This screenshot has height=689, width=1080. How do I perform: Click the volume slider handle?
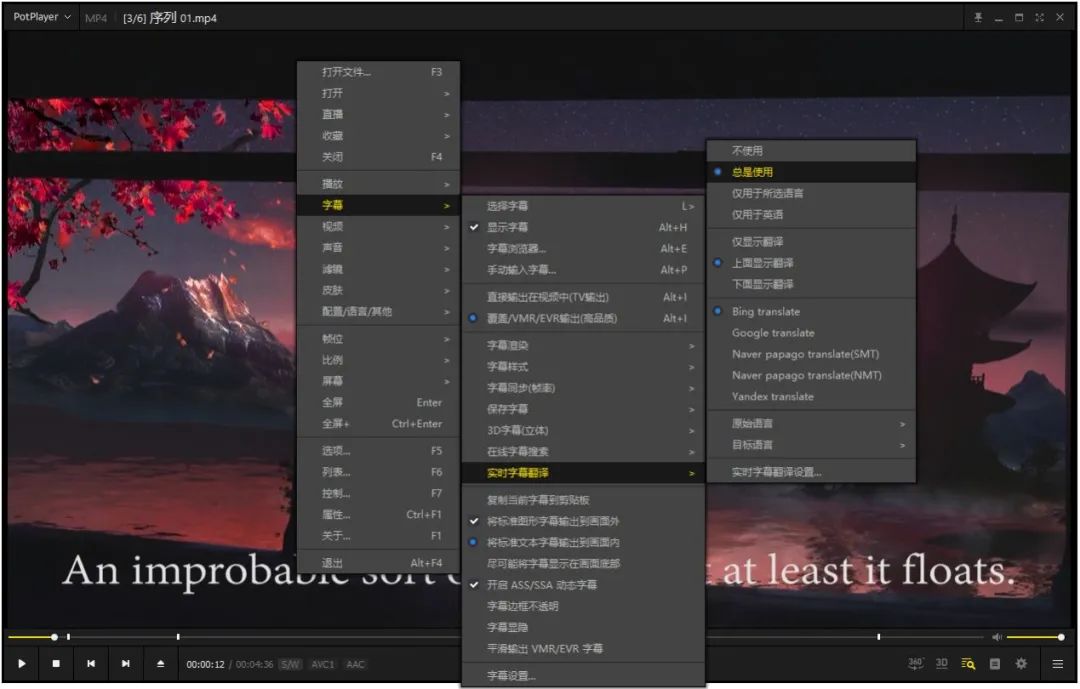[x=1061, y=637]
